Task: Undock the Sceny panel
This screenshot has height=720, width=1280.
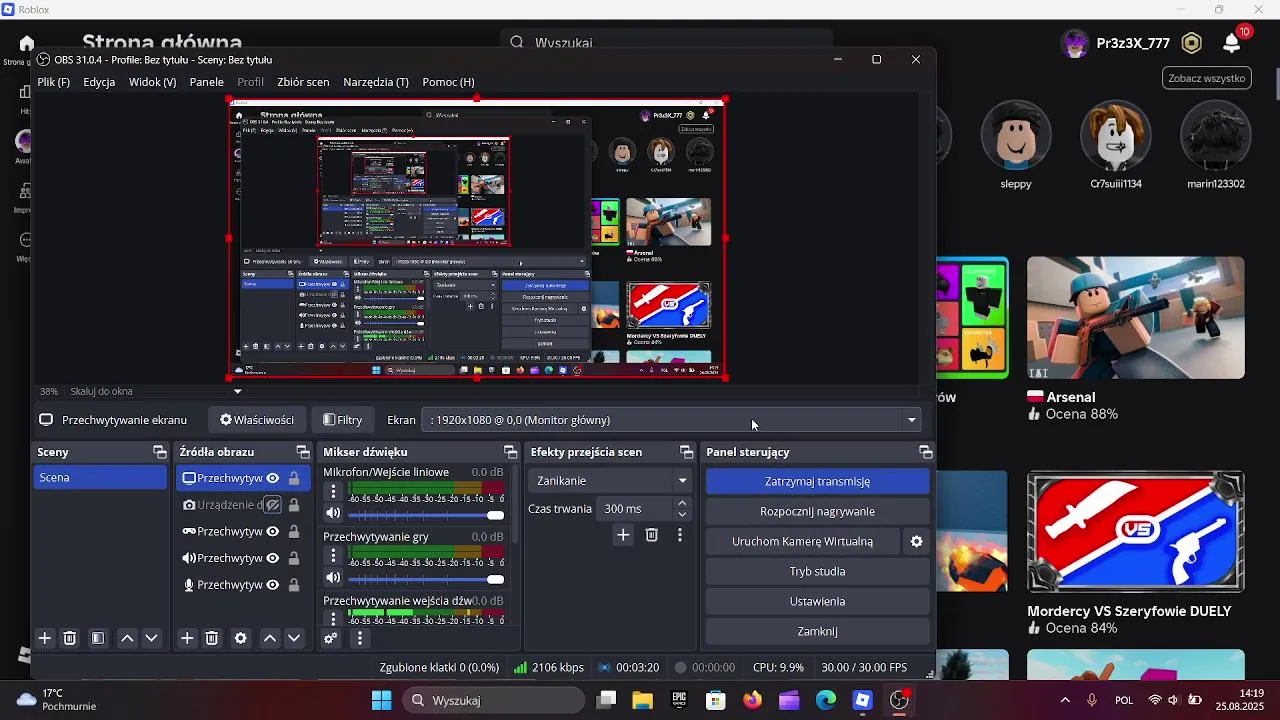Action: pyautogui.click(x=160, y=452)
